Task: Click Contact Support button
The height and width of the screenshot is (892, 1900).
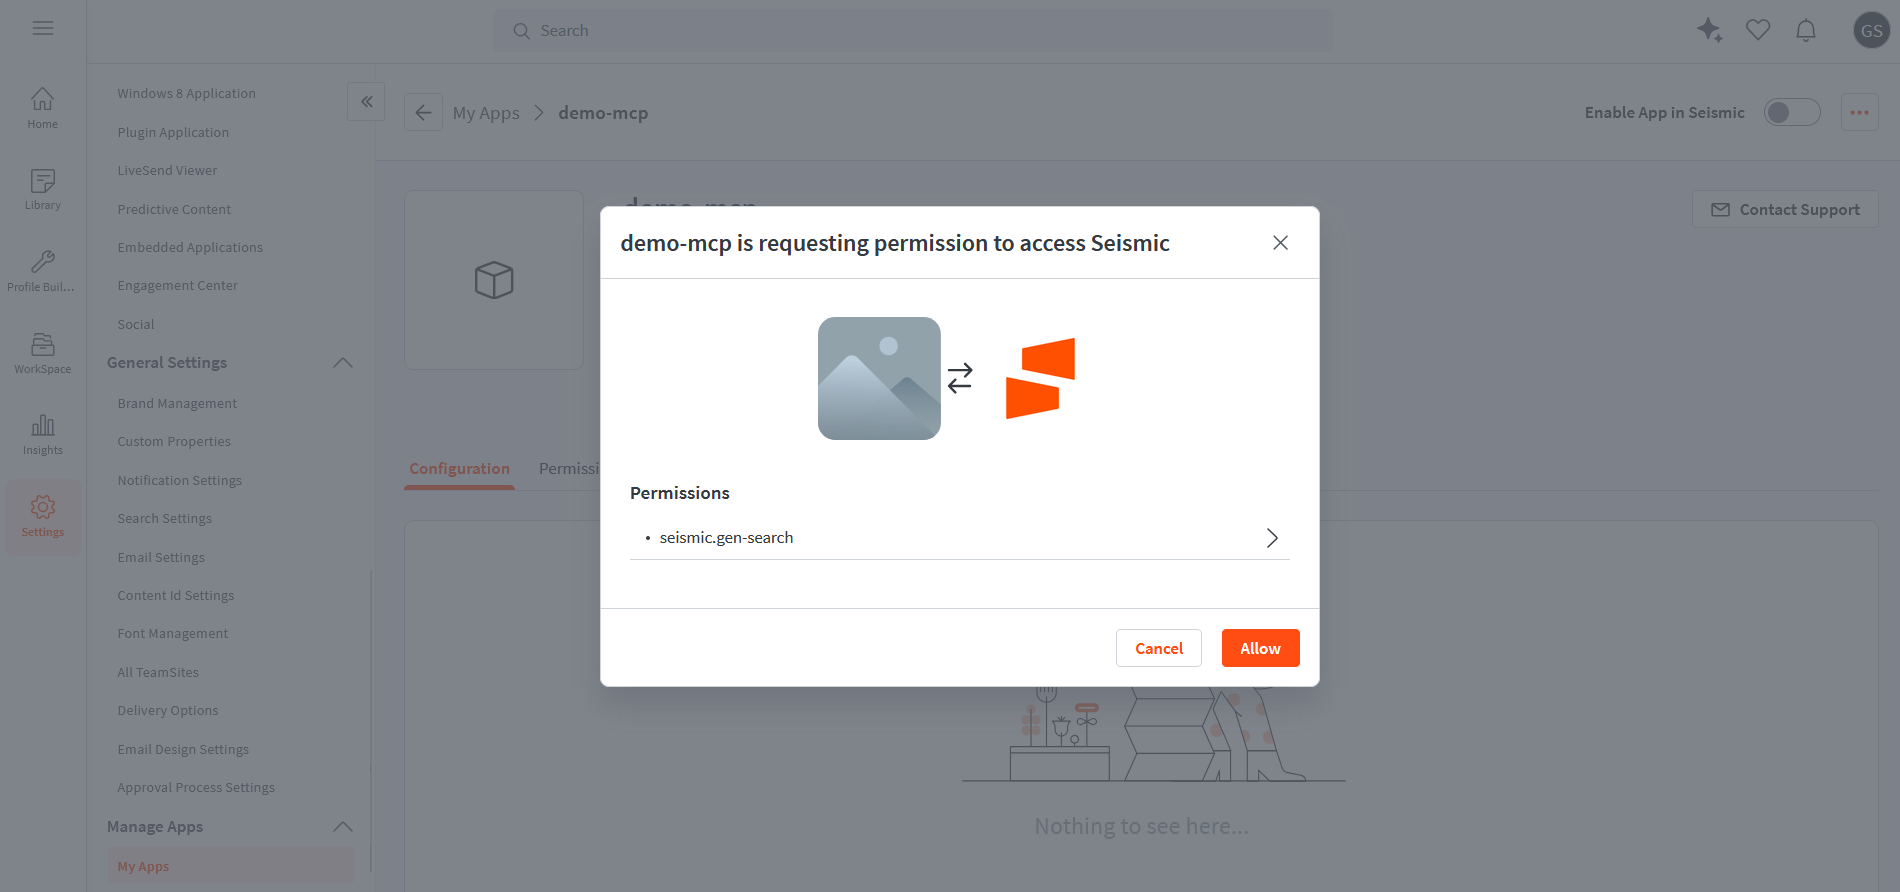Action: point(1785,209)
